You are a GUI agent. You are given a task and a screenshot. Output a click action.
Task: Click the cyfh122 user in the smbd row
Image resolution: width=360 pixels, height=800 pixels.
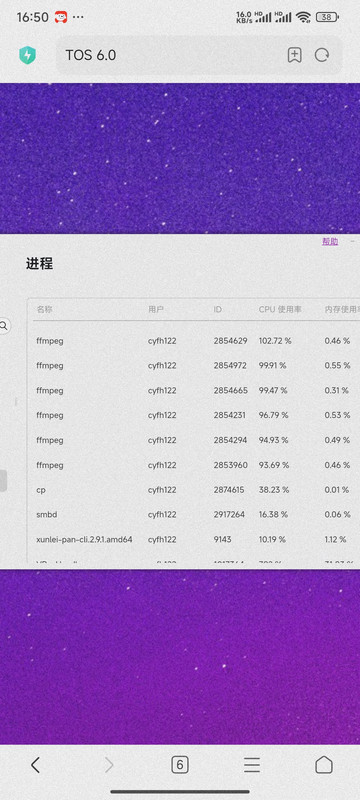tap(162, 514)
